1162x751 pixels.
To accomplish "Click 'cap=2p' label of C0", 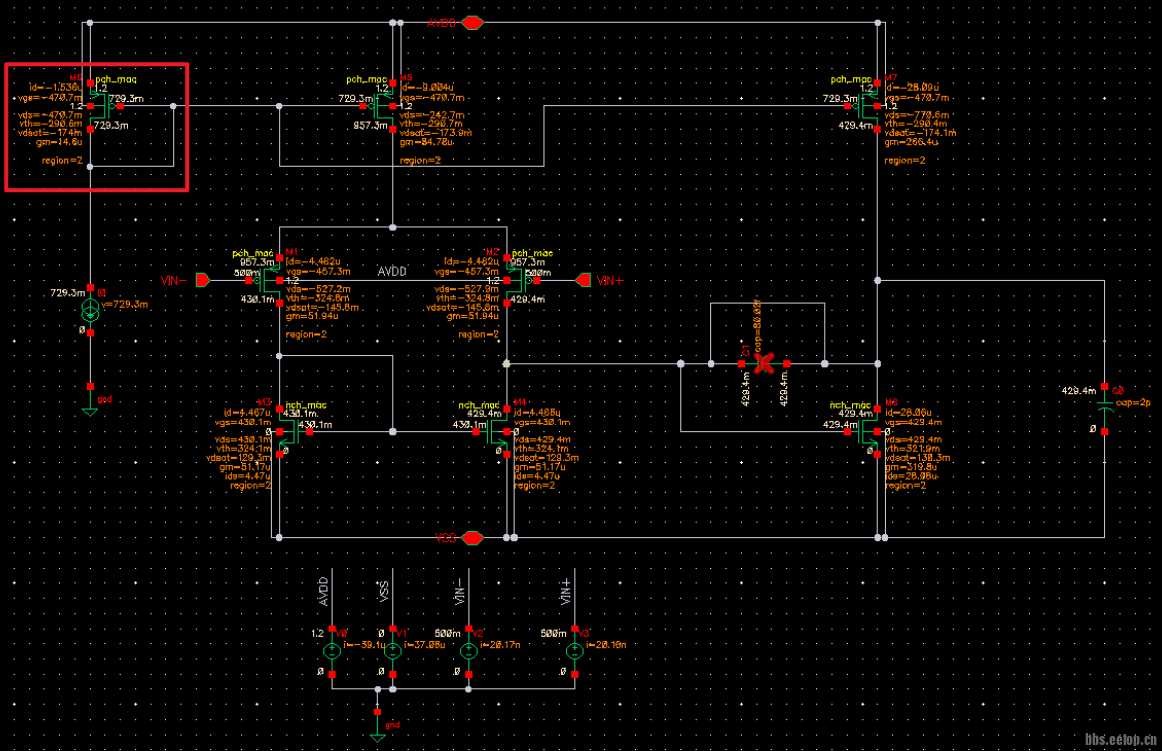I will pos(1133,403).
